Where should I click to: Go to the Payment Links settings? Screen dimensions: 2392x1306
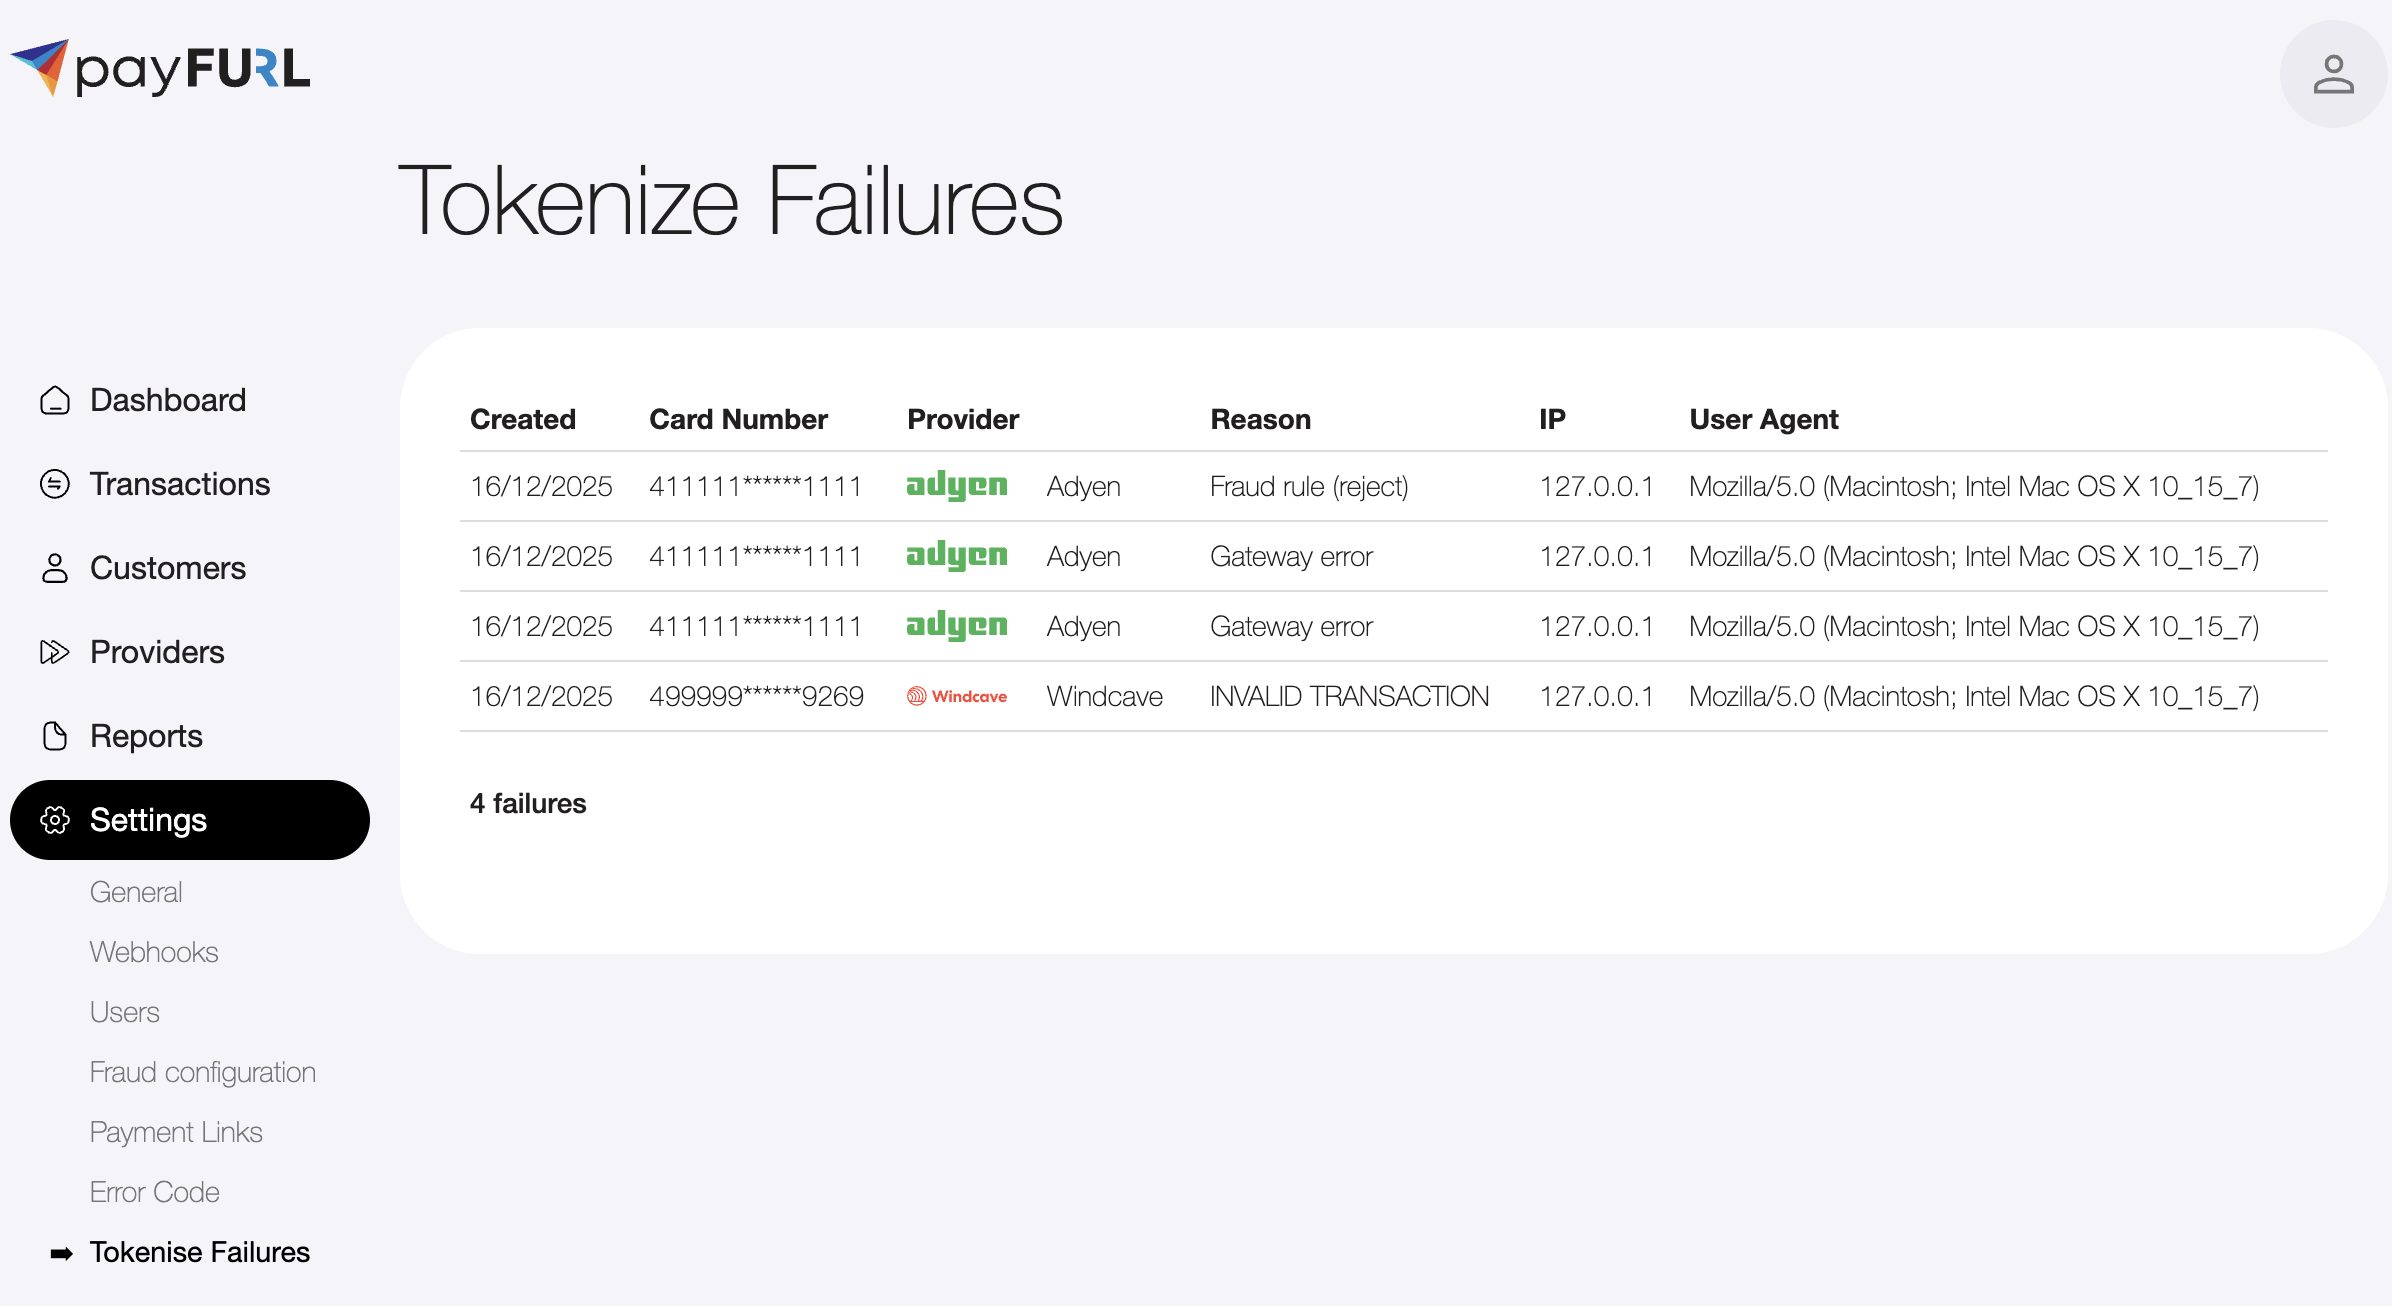point(176,1131)
